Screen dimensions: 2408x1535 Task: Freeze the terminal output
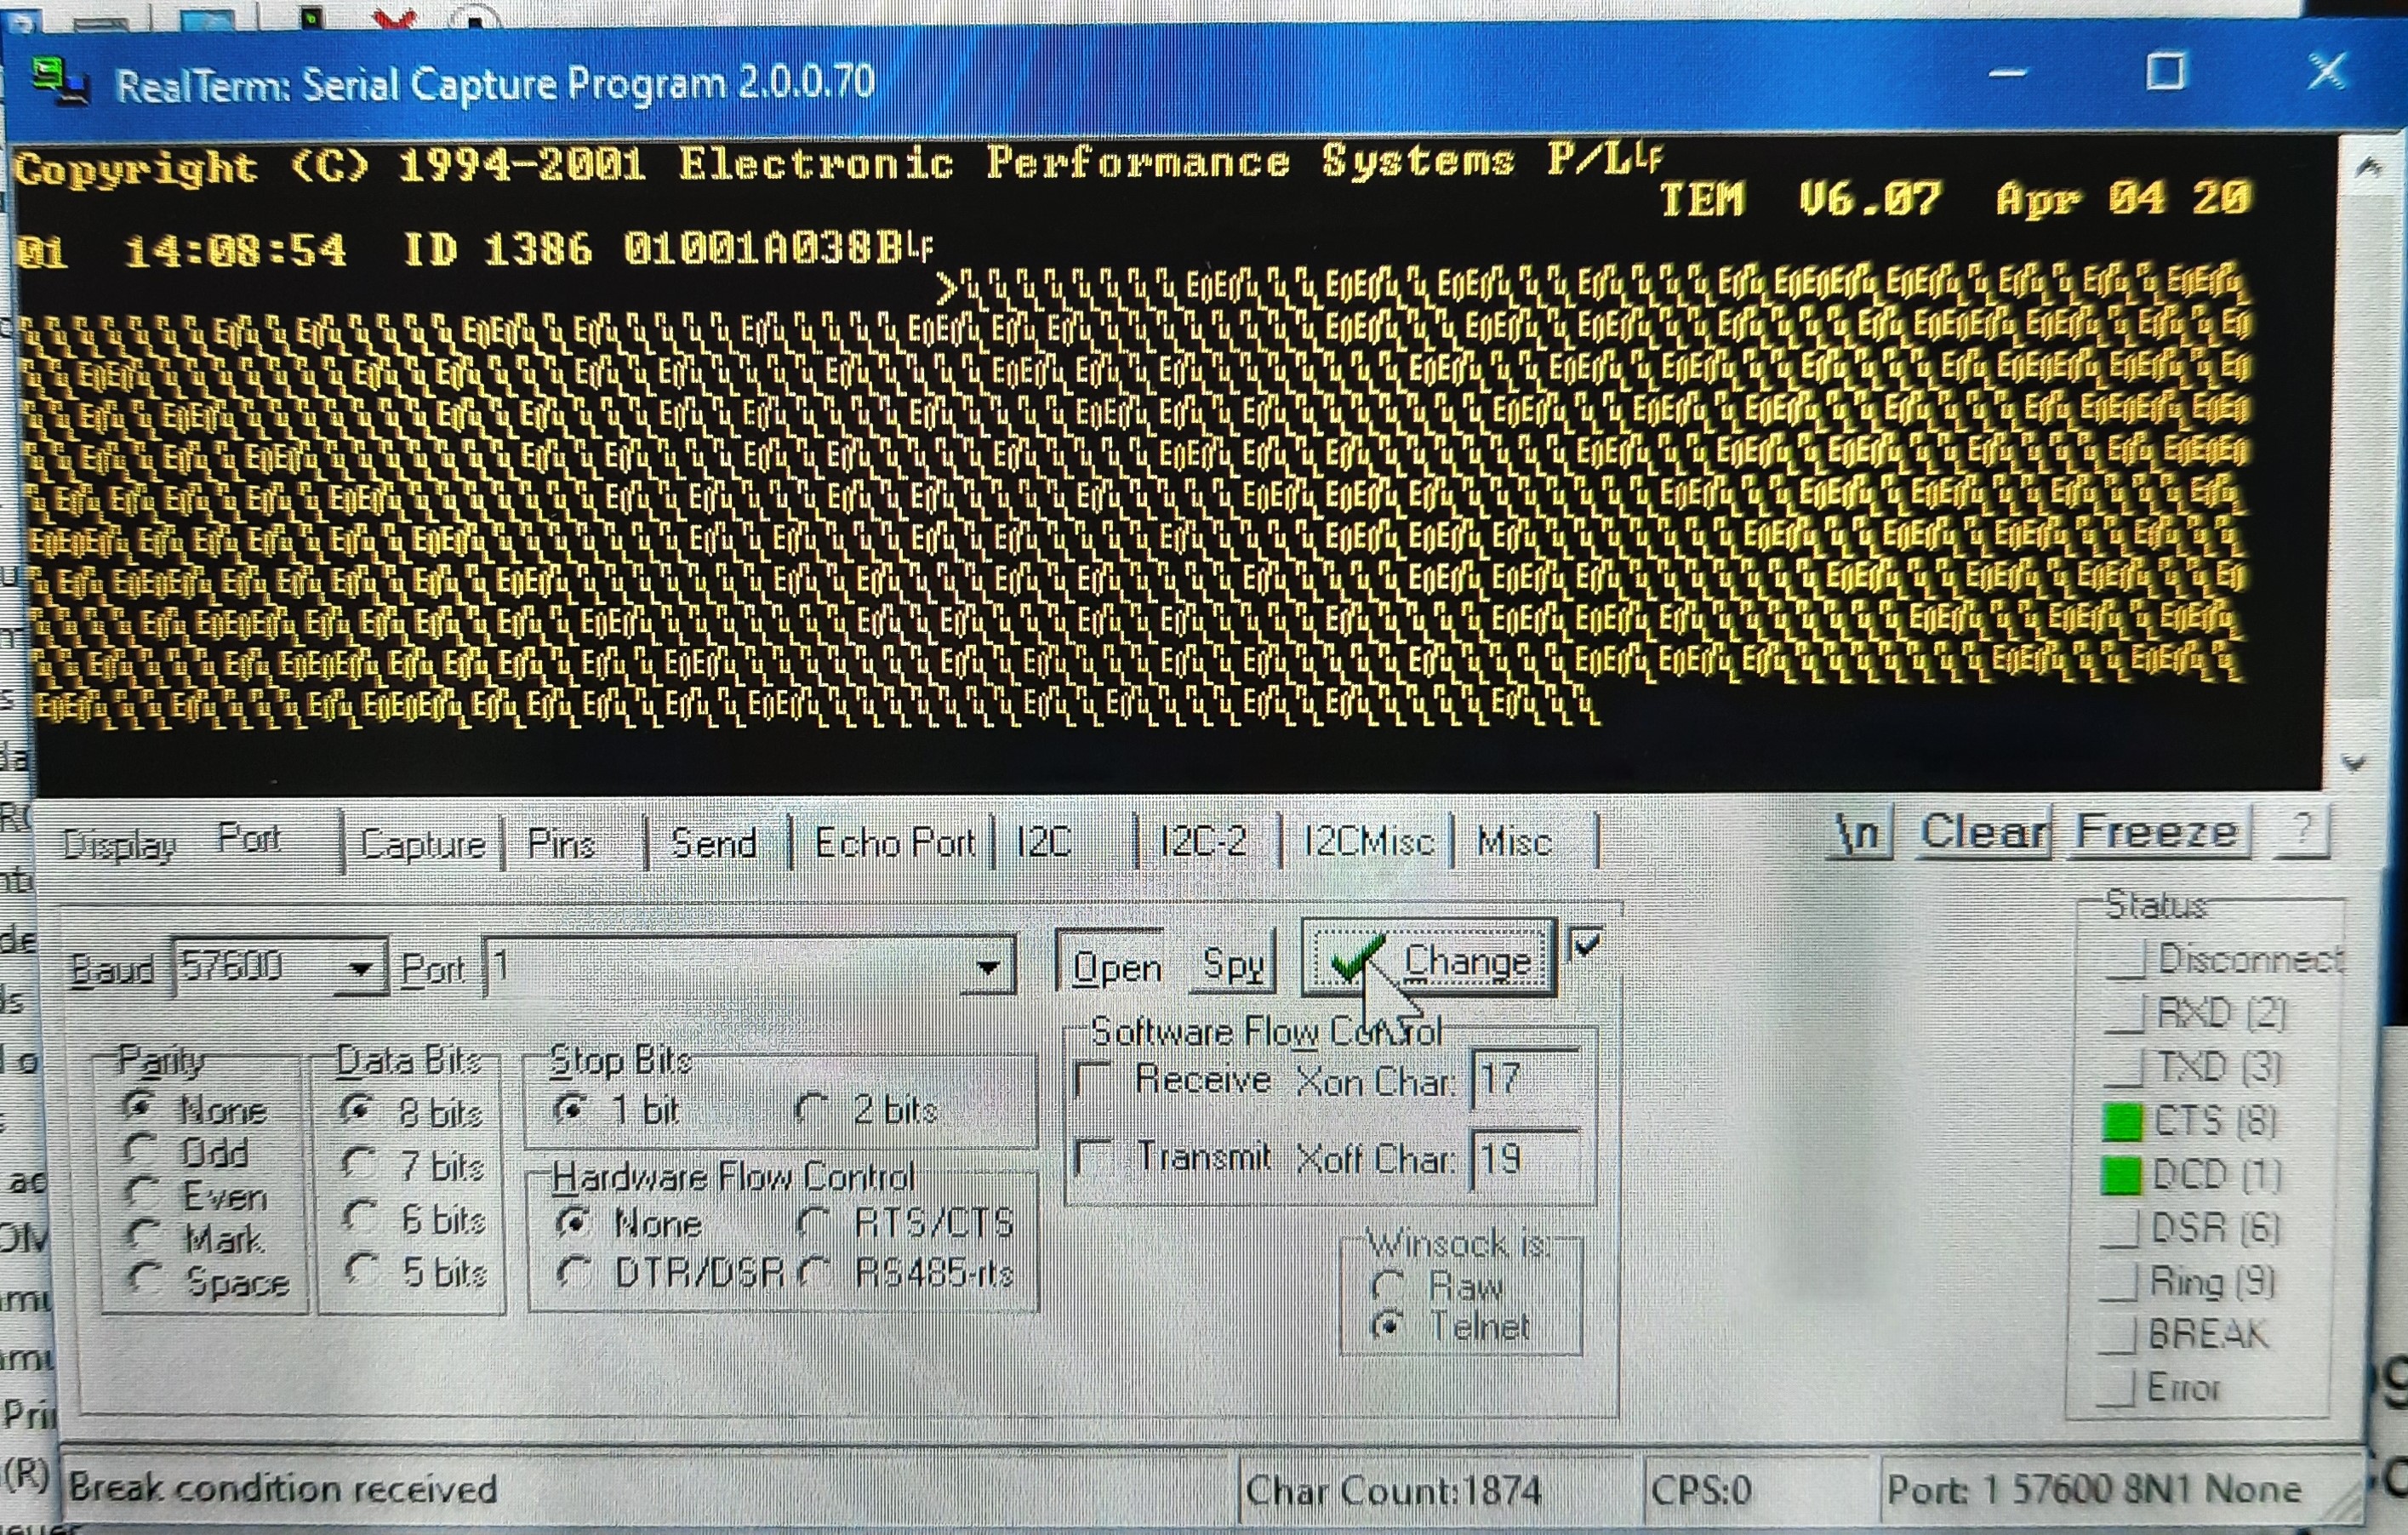coord(2158,831)
